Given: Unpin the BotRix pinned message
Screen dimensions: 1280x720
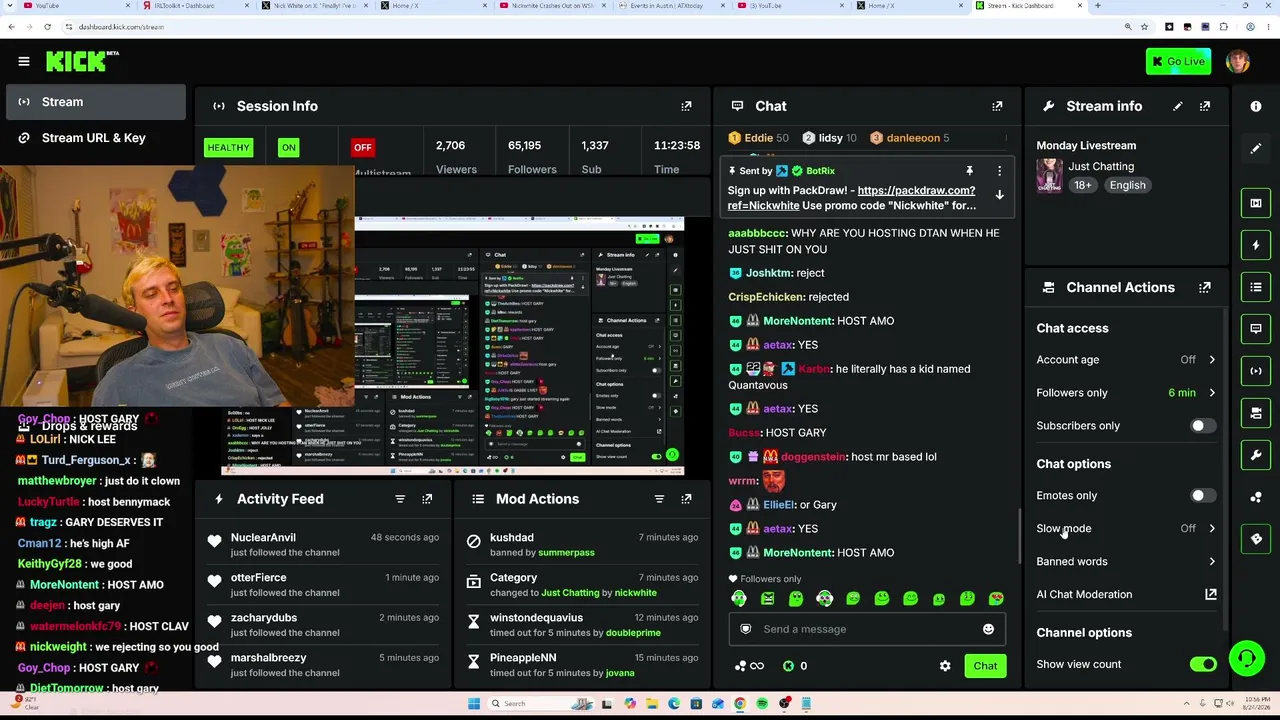Looking at the screenshot, I should click(969, 171).
